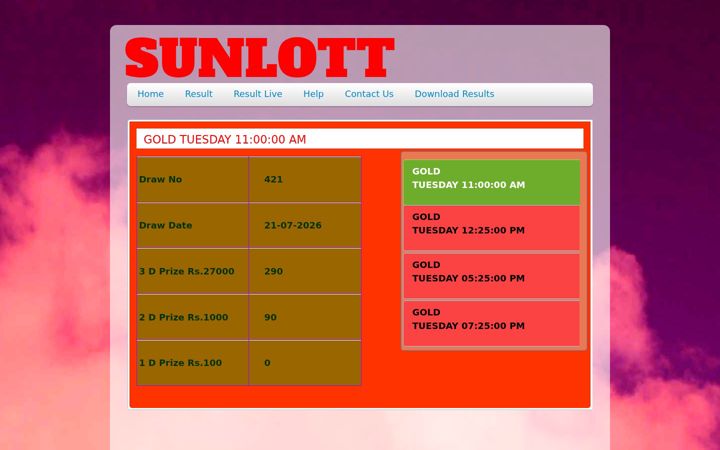Click the GOLD TUESDAY 11:00:00 AM title bar
The height and width of the screenshot is (450, 720).
360,139
